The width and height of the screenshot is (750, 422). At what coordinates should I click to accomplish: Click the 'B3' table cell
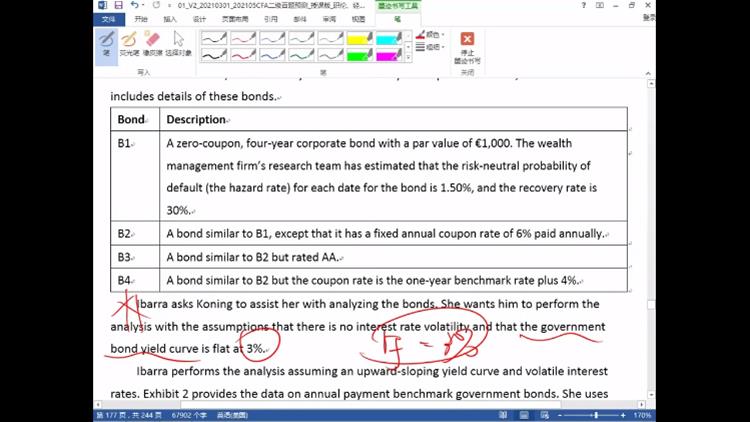coord(135,257)
